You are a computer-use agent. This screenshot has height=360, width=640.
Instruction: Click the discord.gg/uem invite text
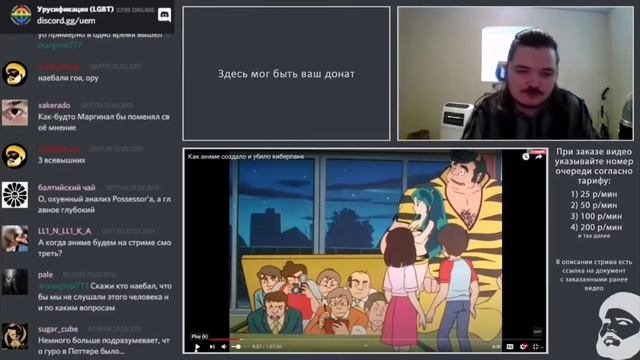pos(66,20)
